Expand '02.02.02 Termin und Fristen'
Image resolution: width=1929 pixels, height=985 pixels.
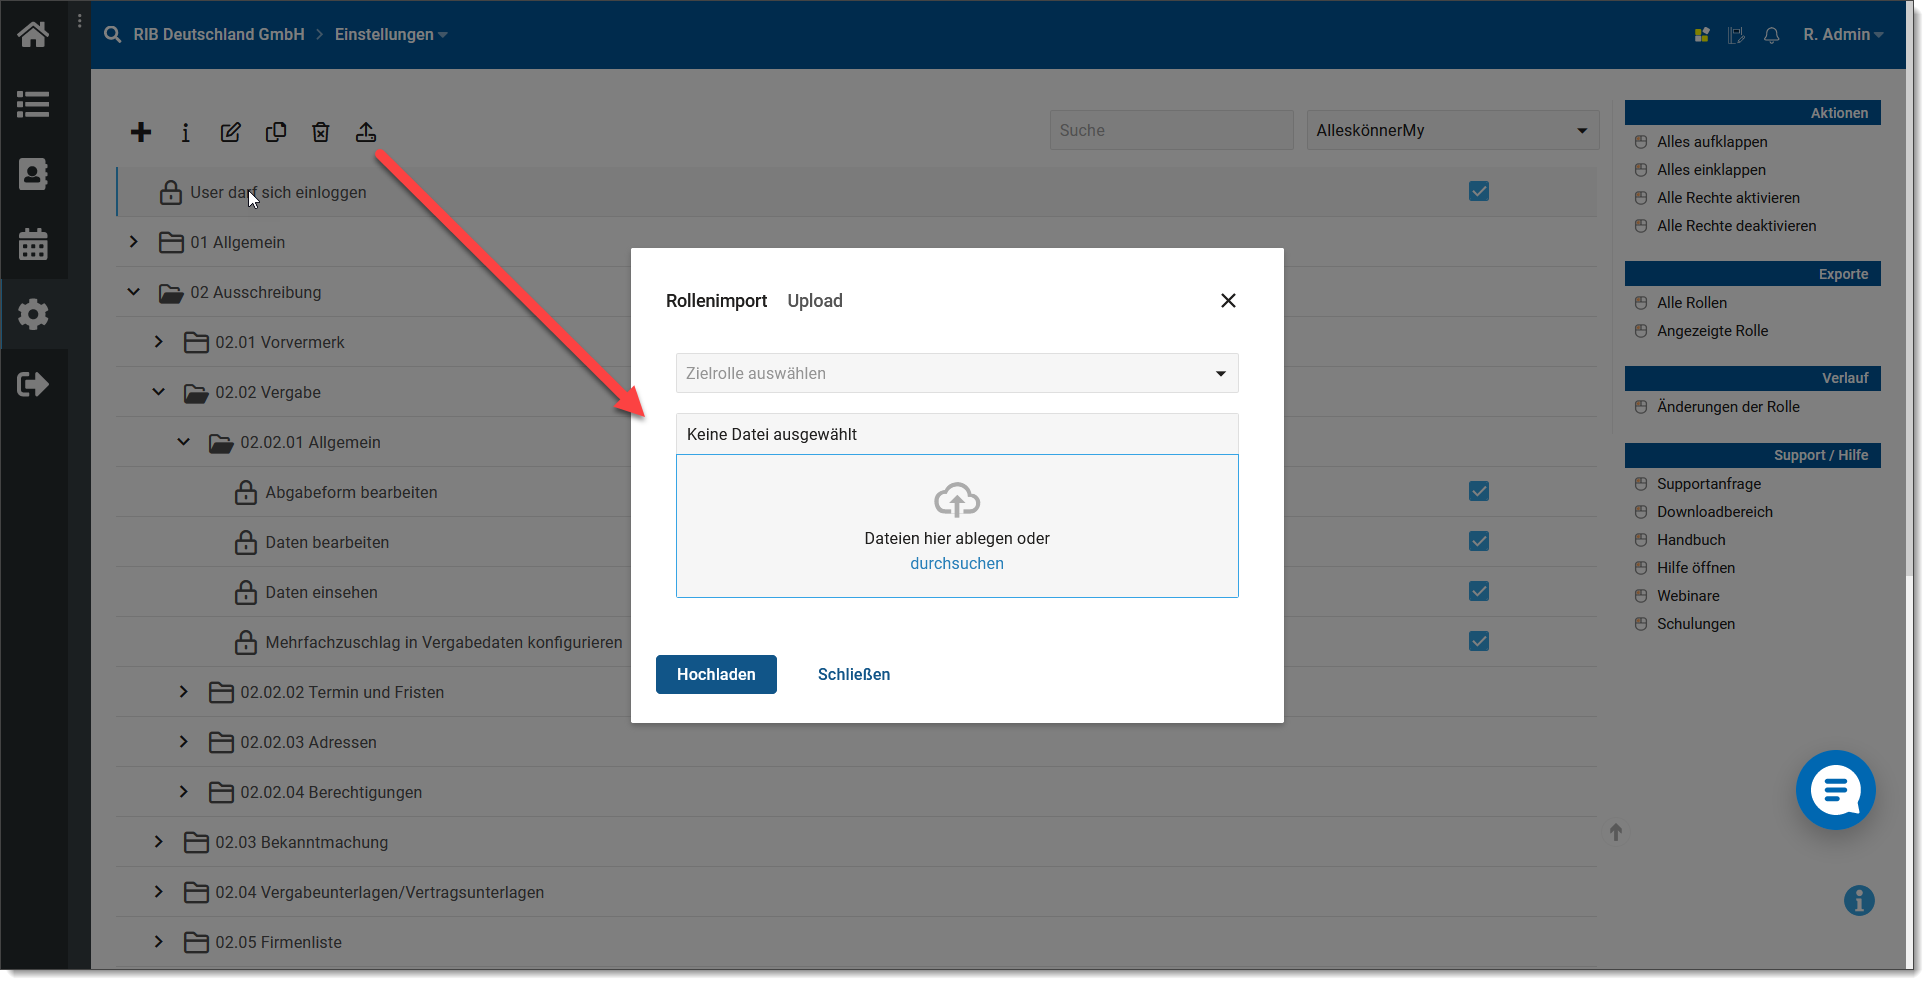tap(184, 692)
